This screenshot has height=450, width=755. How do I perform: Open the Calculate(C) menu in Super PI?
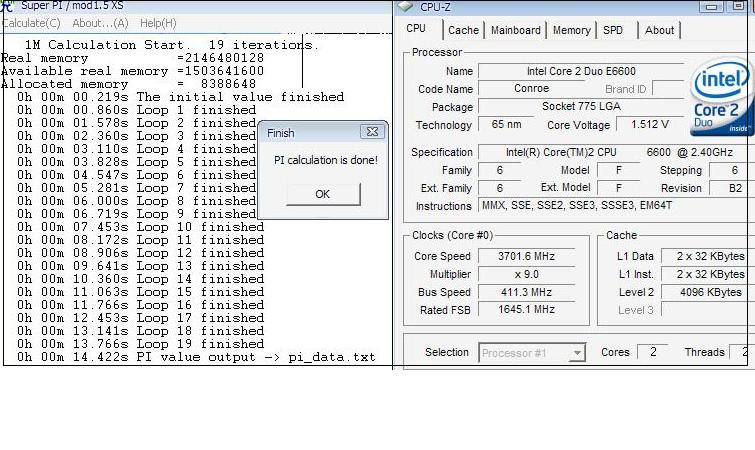31,23
